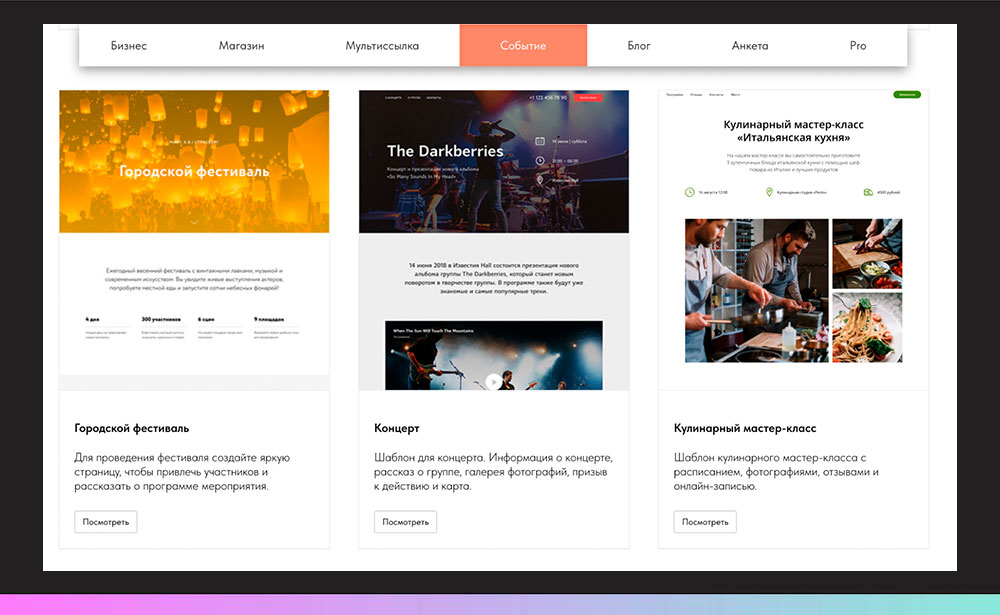Open the Магазин tab
This screenshot has width=1000, height=615.
click(x=241, y=46)
